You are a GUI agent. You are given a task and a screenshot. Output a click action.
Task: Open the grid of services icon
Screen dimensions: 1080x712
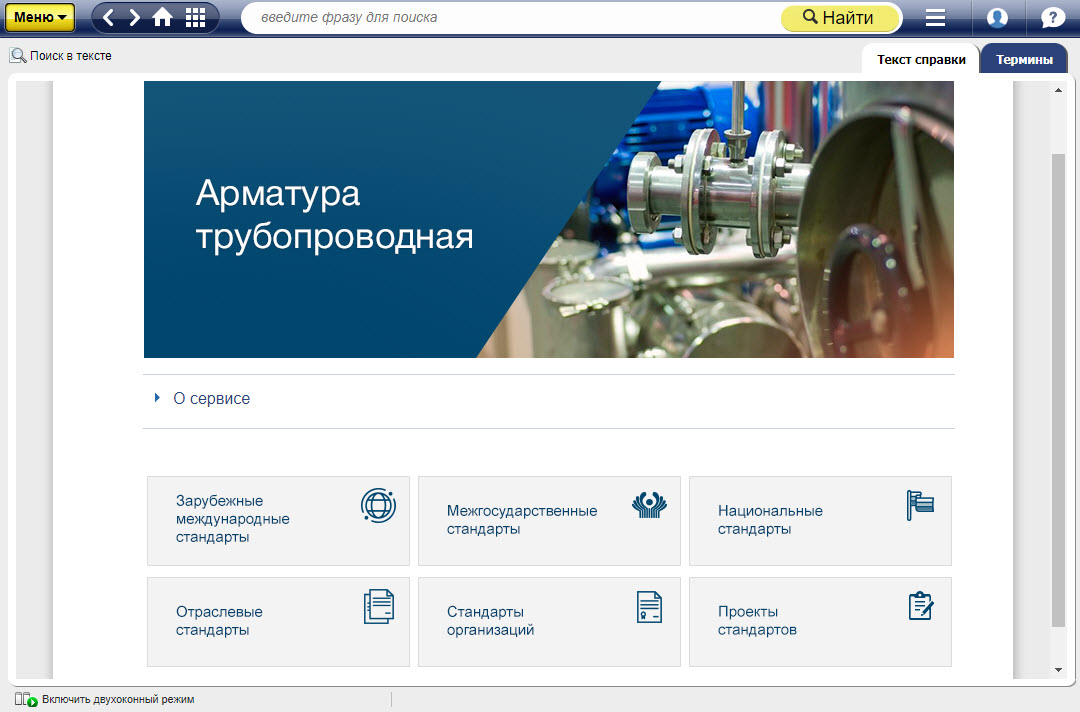(x=196, y=17)
